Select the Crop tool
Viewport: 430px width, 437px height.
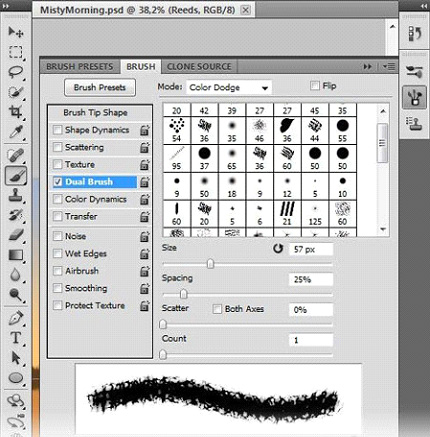[15, 111]
